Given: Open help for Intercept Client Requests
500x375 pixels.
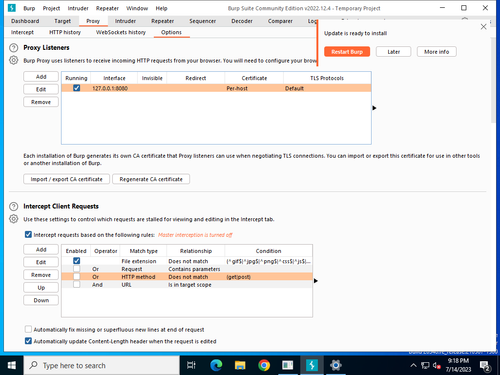Looking at the screenshot, I should pyautogui.click(x=13, y=206).
